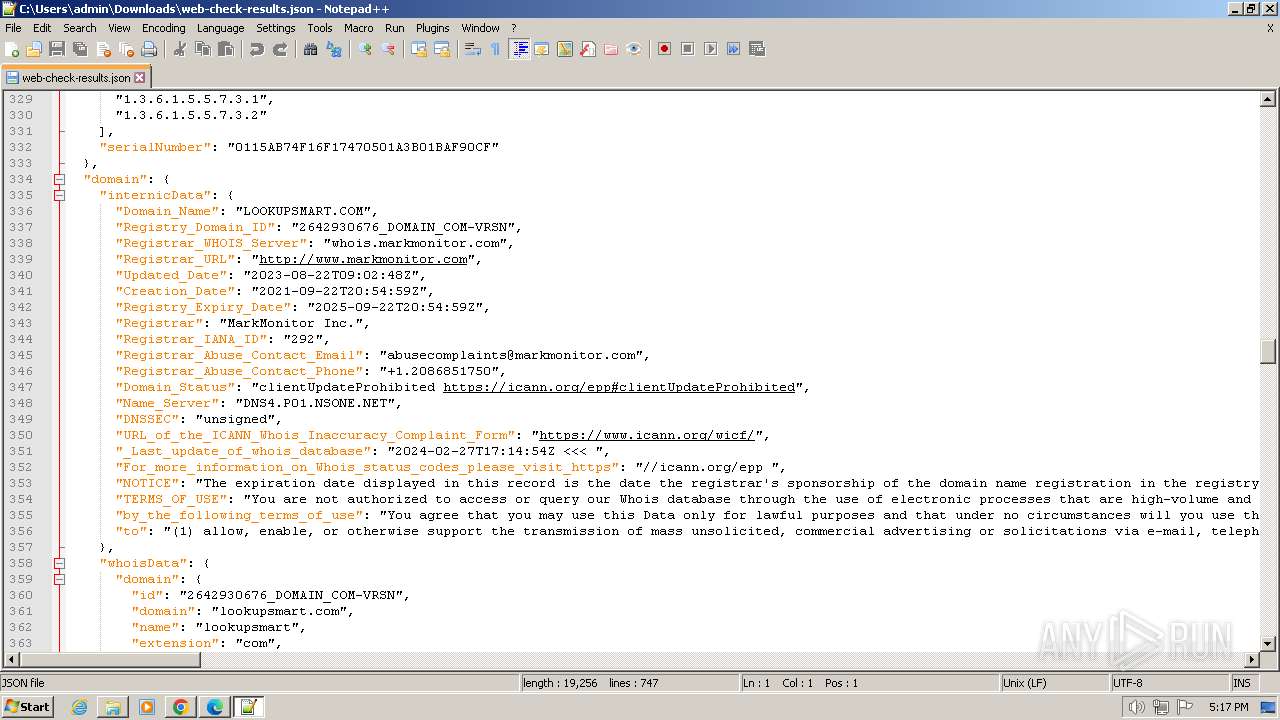Image resolution: width=1280 pixels, height=720 pixels.
Task: Click the vertical scrollbar down arrow
Action: coord(1268,644)
